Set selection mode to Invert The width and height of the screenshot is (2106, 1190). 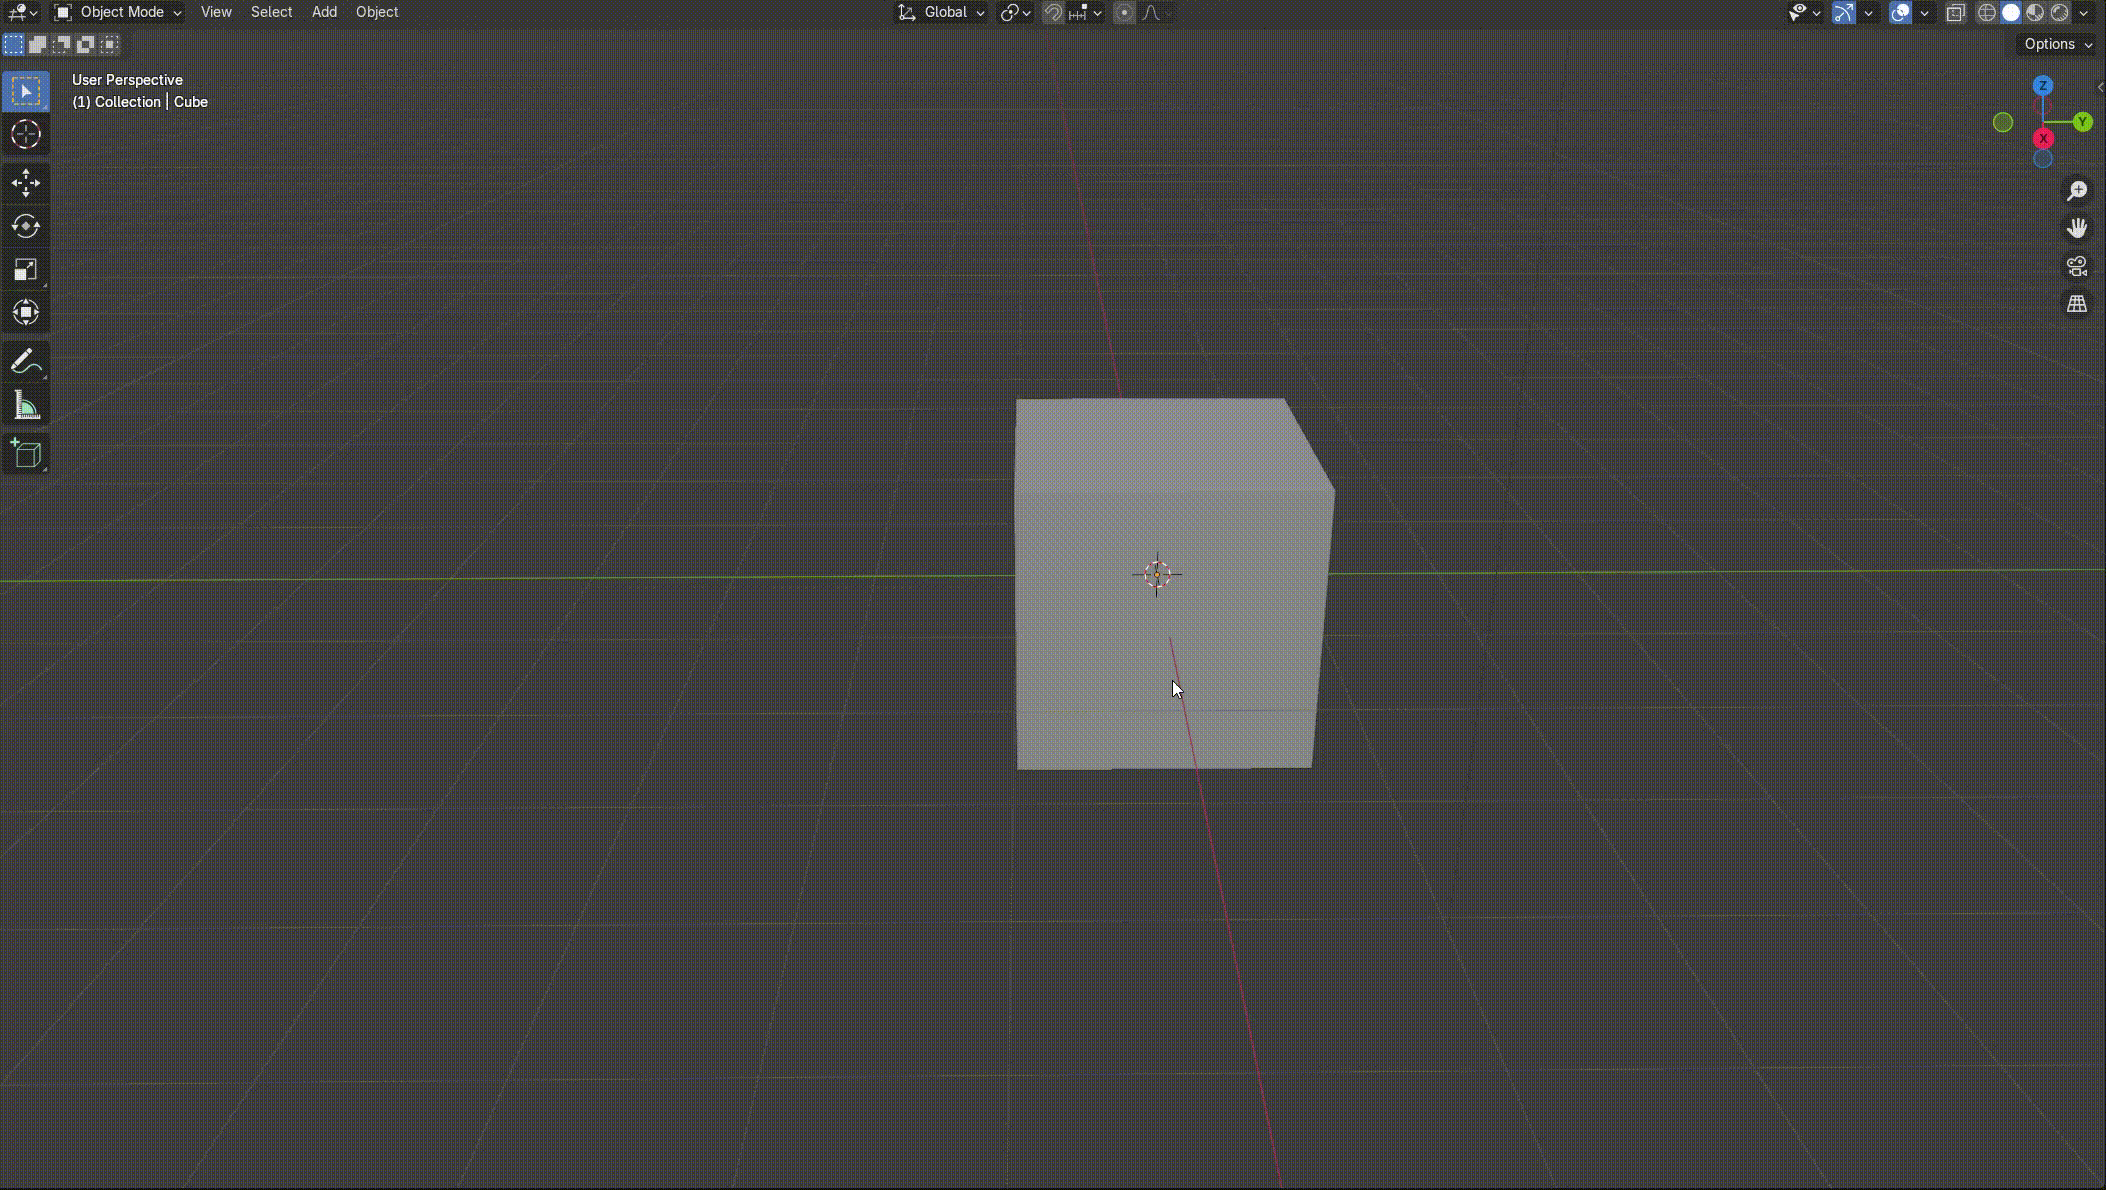(85, 44)
